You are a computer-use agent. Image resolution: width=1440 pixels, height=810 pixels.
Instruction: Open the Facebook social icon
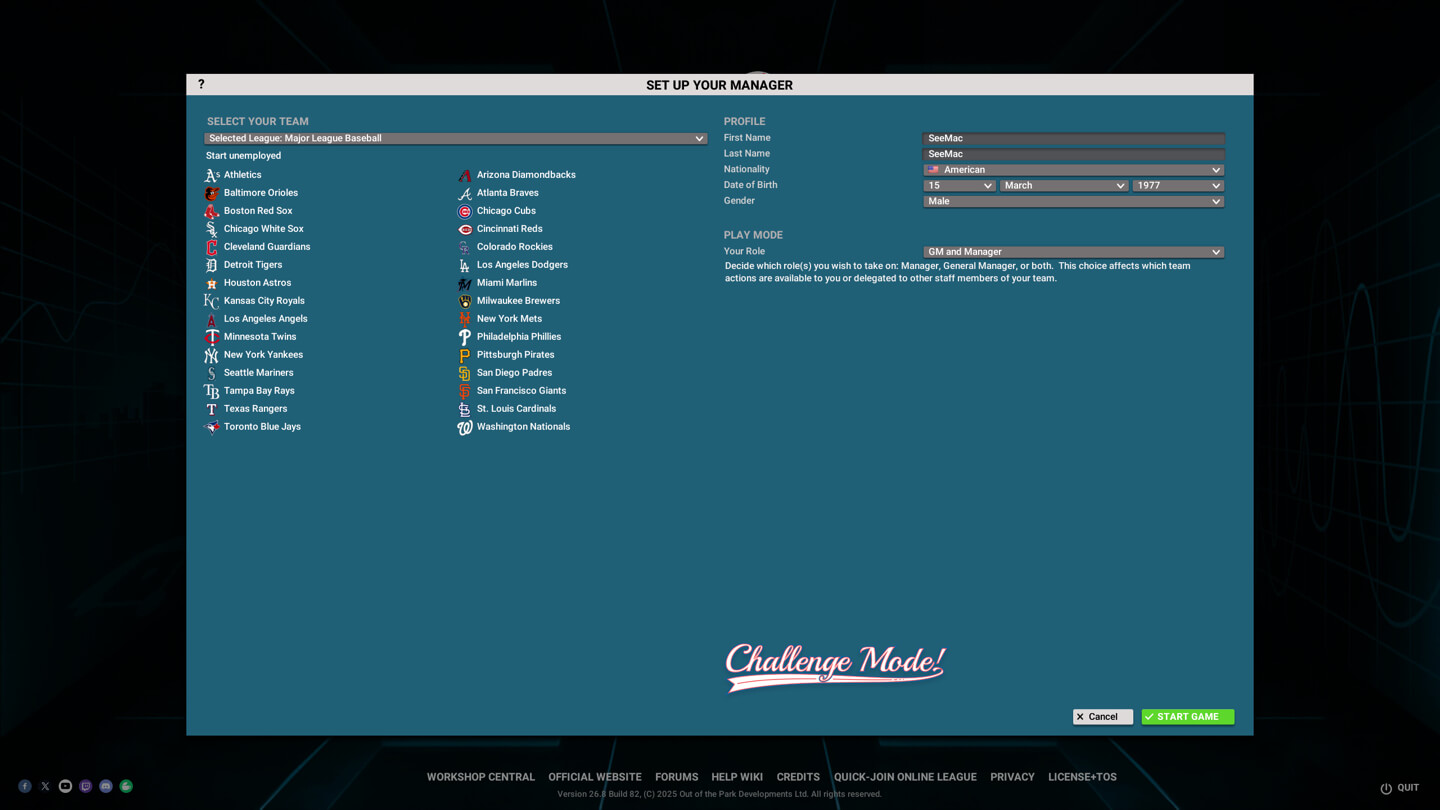(x=25, y=786)
